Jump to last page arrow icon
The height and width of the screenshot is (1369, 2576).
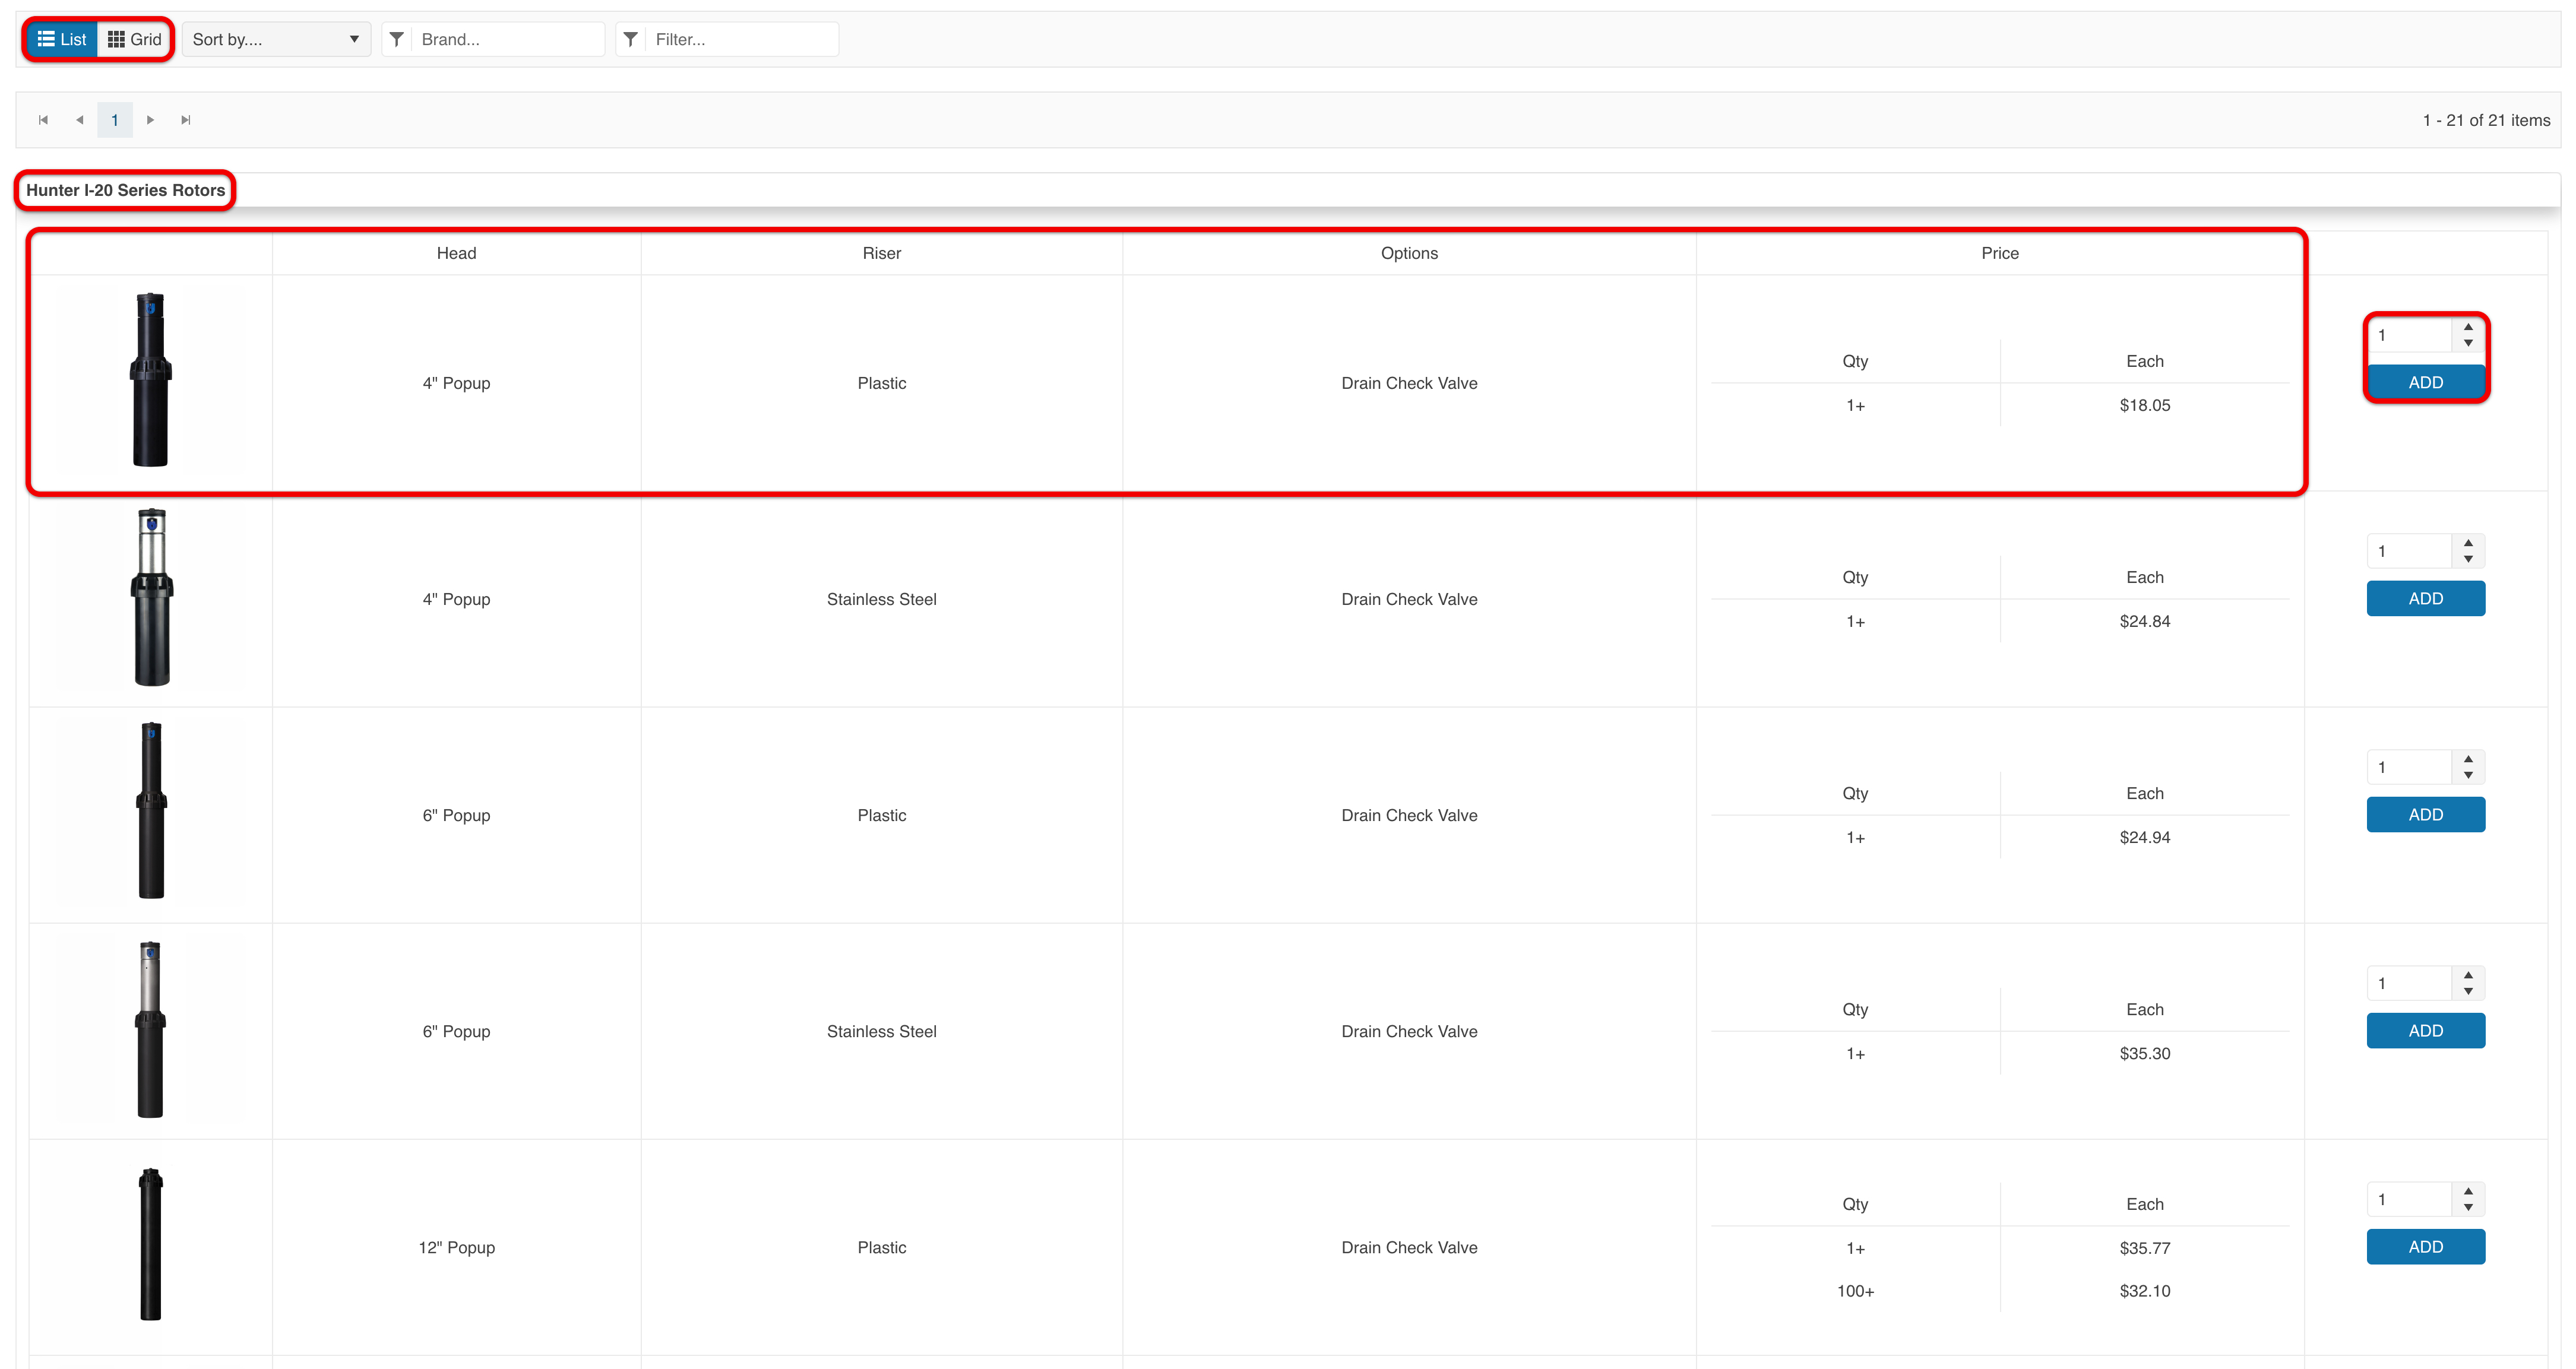(x=185, y=120)
